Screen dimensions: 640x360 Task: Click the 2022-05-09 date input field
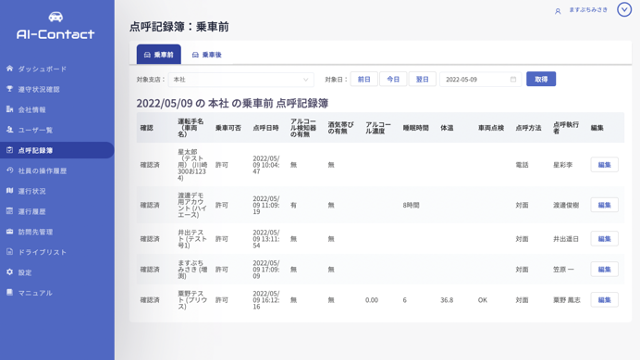pos(480,80)
